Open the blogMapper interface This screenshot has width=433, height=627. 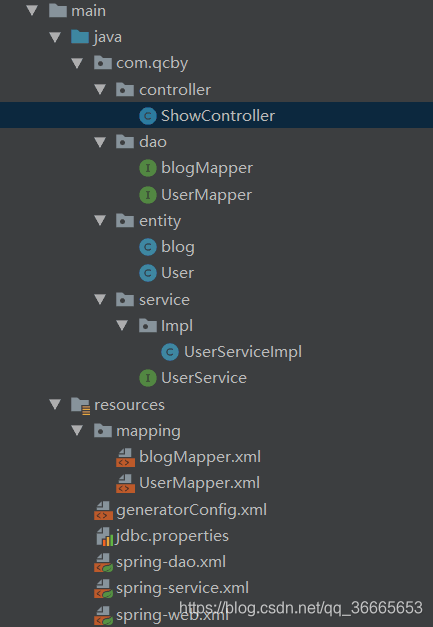pos(207,168)
